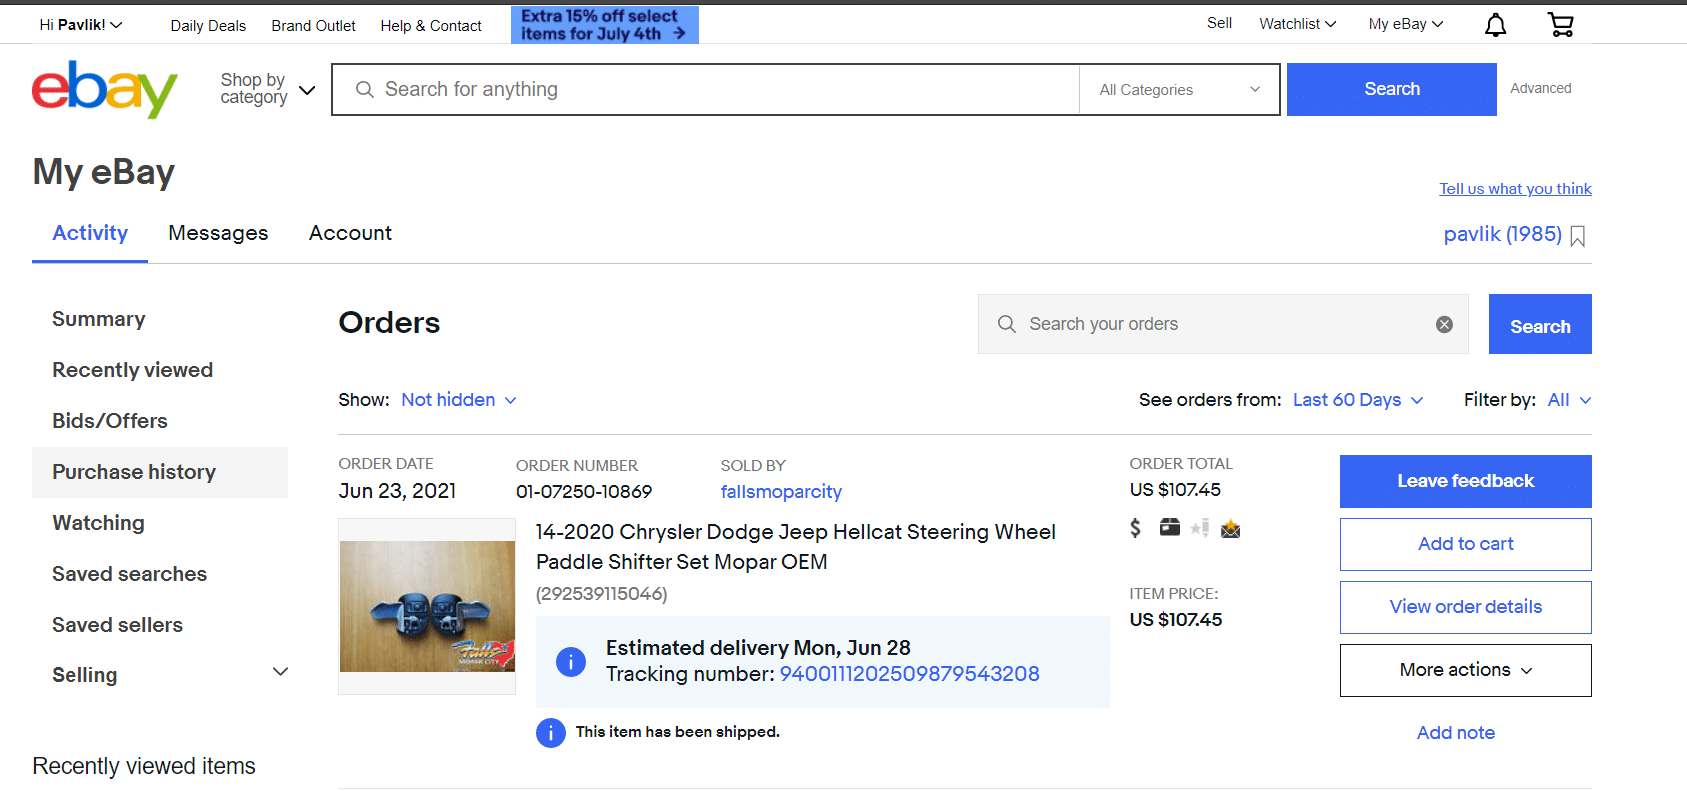
Task: Click Tell us what you think
Action: click(x=1516, y=189)
